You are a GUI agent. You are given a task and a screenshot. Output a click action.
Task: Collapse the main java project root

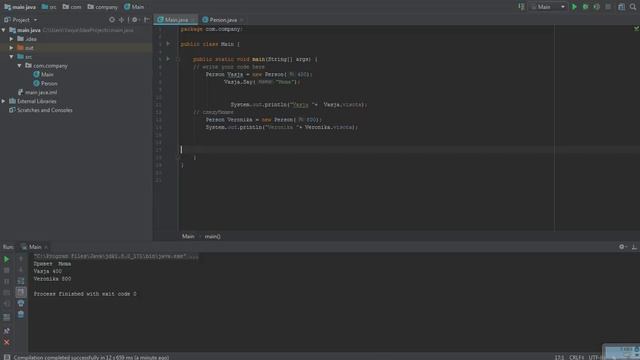pyautogui.click(x=4, y=30)
